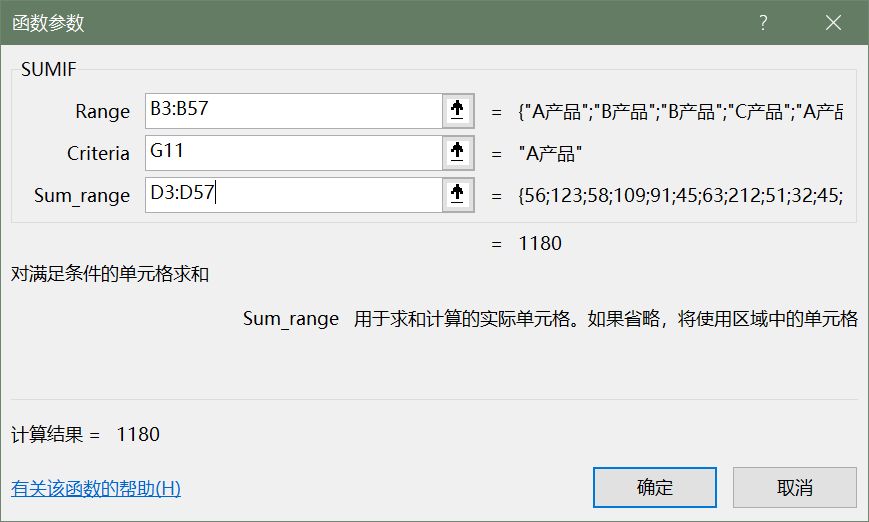Collapse dialog using Range selector arrow icon
The width and height of the screenshot is (869, 522).
457,111
